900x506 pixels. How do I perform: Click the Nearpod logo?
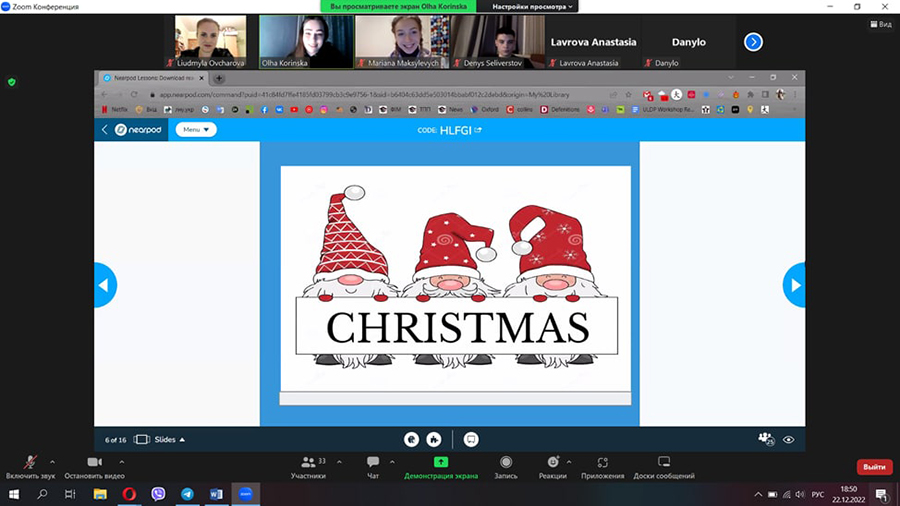(138, 130)
